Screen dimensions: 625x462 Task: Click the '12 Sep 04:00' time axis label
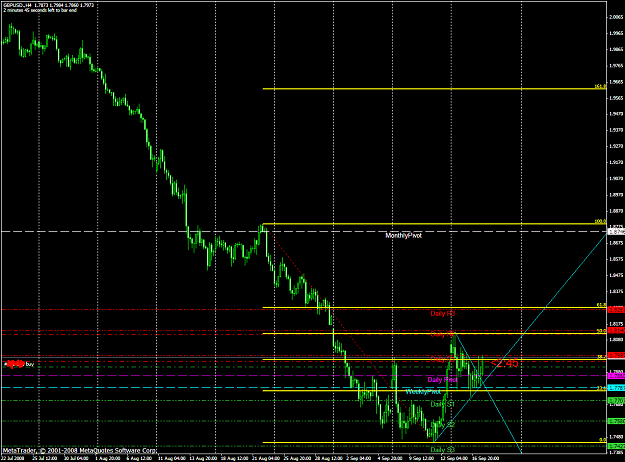coord(454,458)
